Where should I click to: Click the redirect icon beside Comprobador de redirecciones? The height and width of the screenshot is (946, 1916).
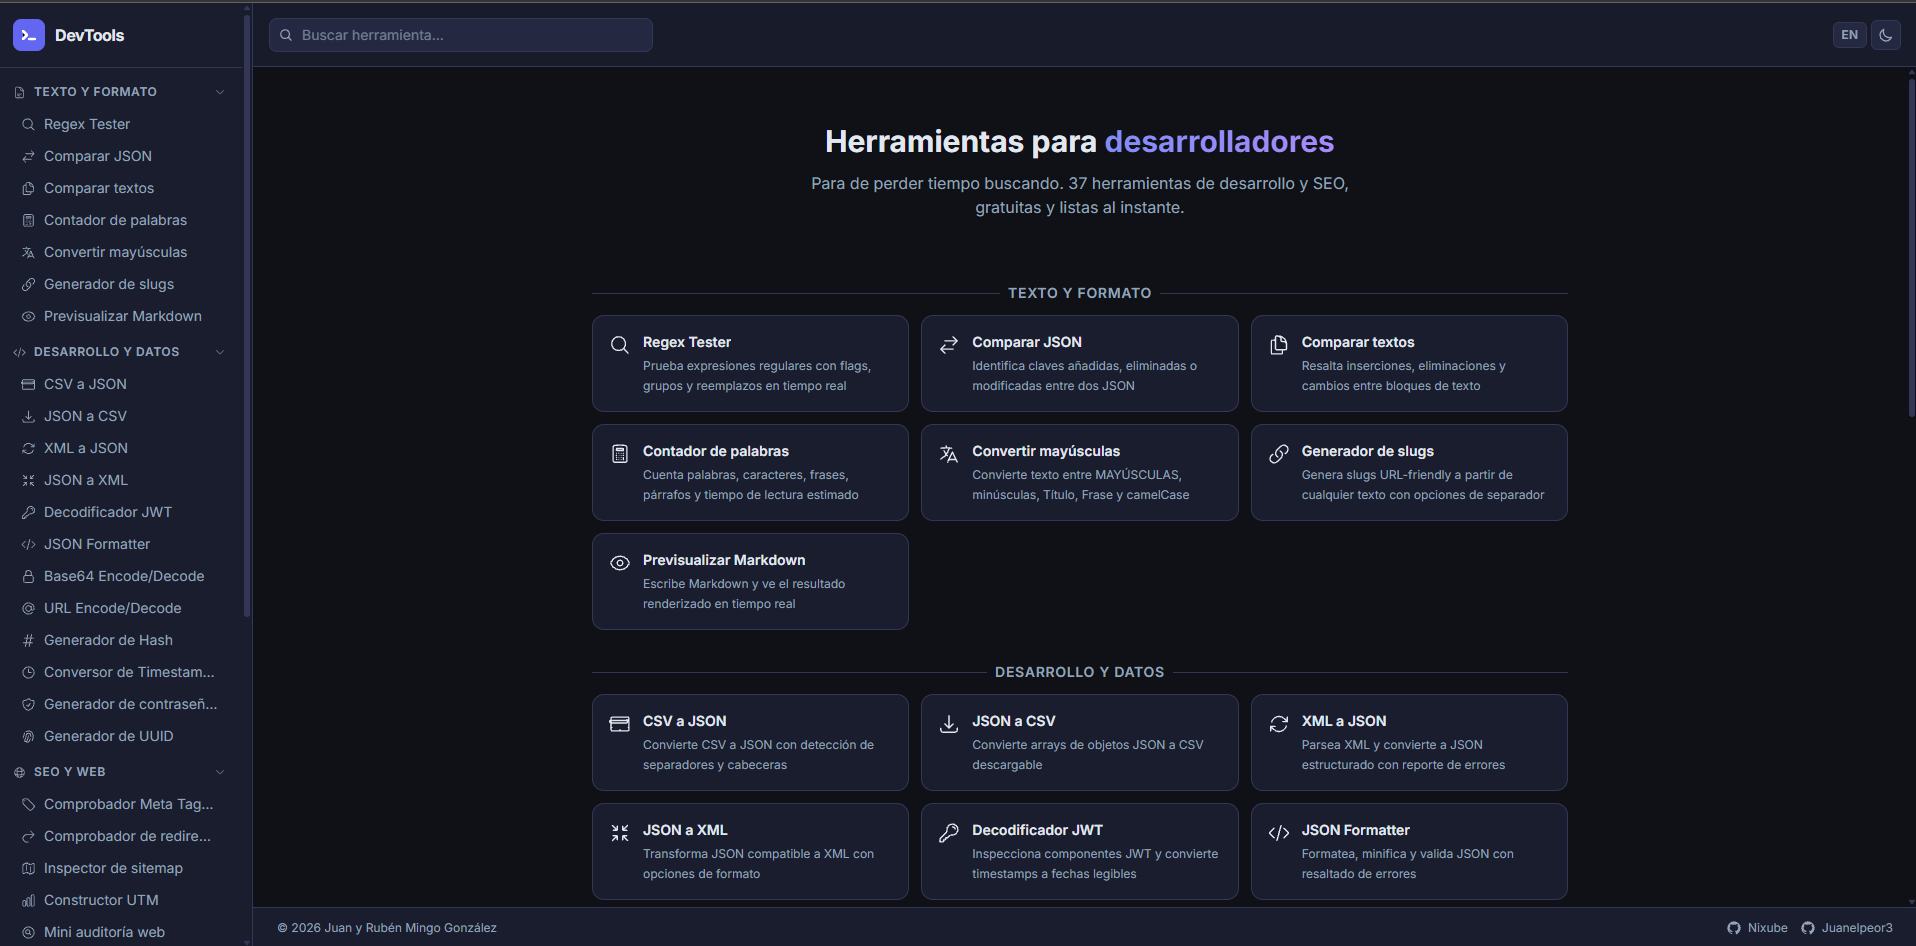tap(28, 836)
